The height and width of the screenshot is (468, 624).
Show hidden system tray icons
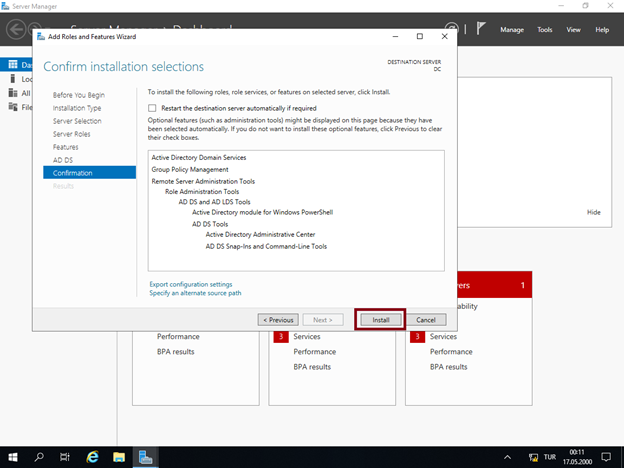click(x=507, y=457)
